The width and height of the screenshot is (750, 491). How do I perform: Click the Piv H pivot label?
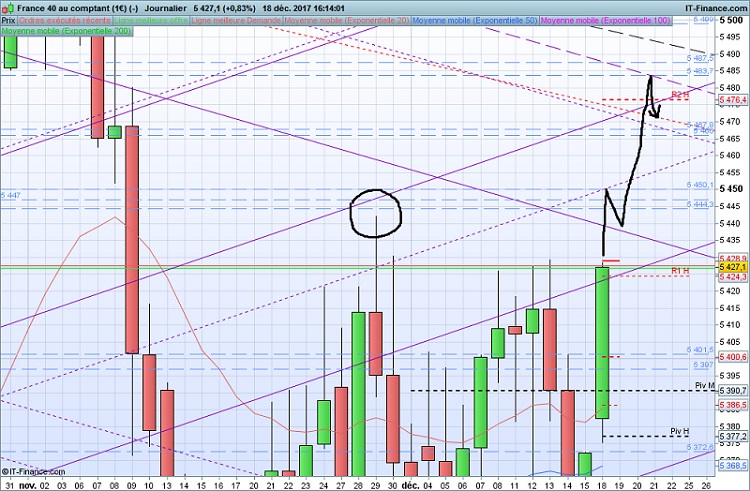(679, 431)
